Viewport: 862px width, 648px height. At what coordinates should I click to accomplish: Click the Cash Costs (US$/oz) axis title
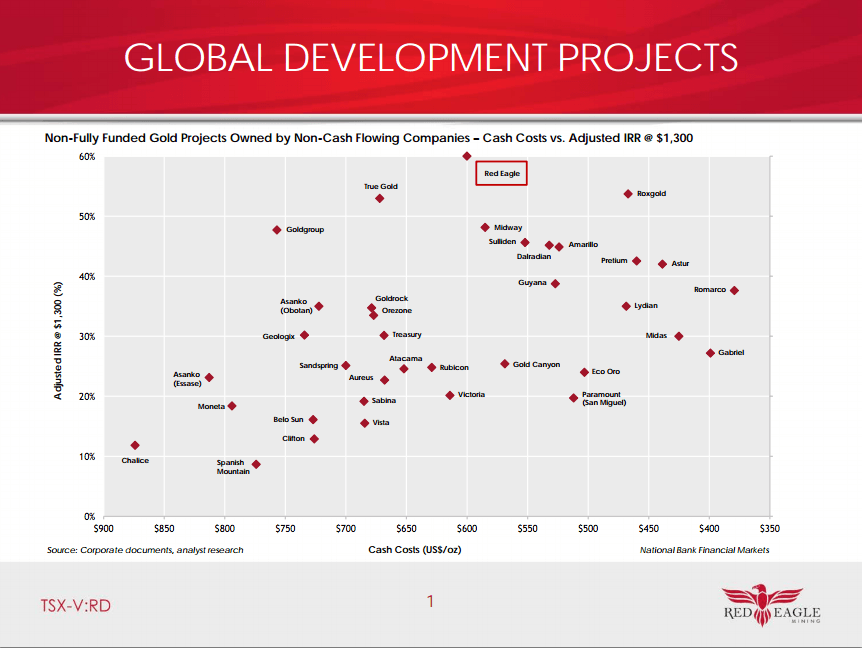pos(414,550)
